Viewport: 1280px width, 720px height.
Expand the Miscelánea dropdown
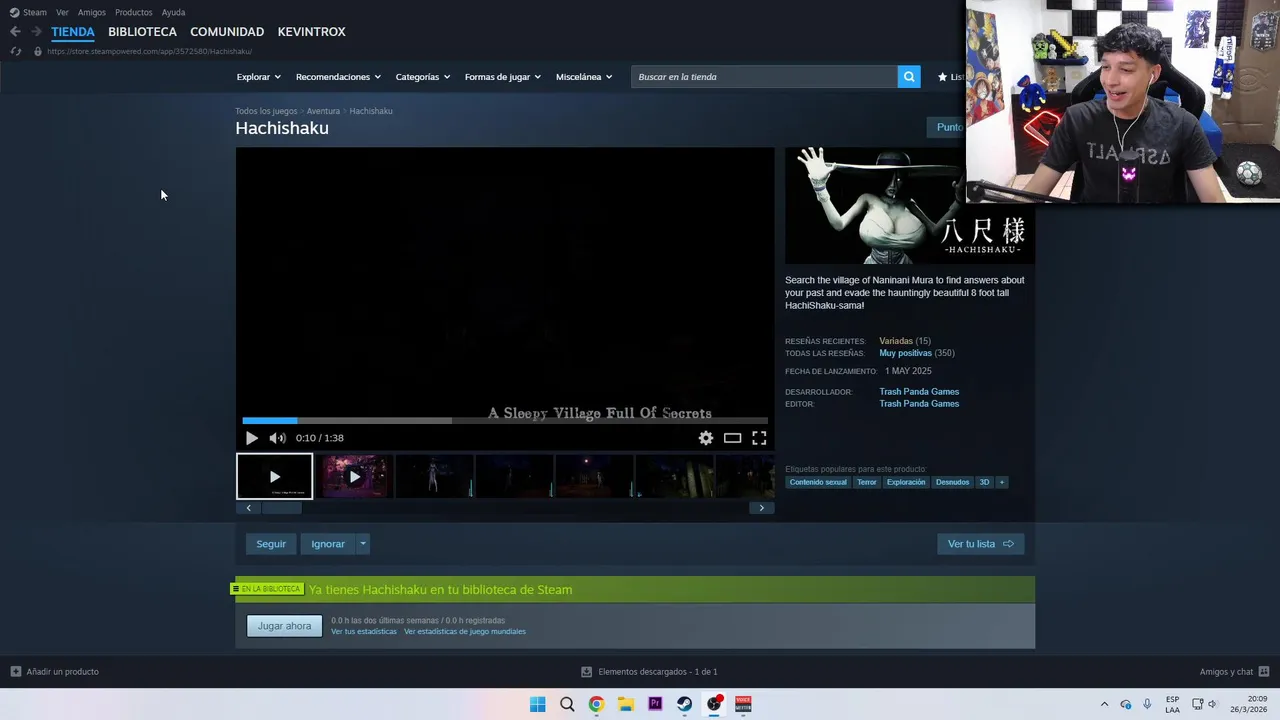pos(584,77)
